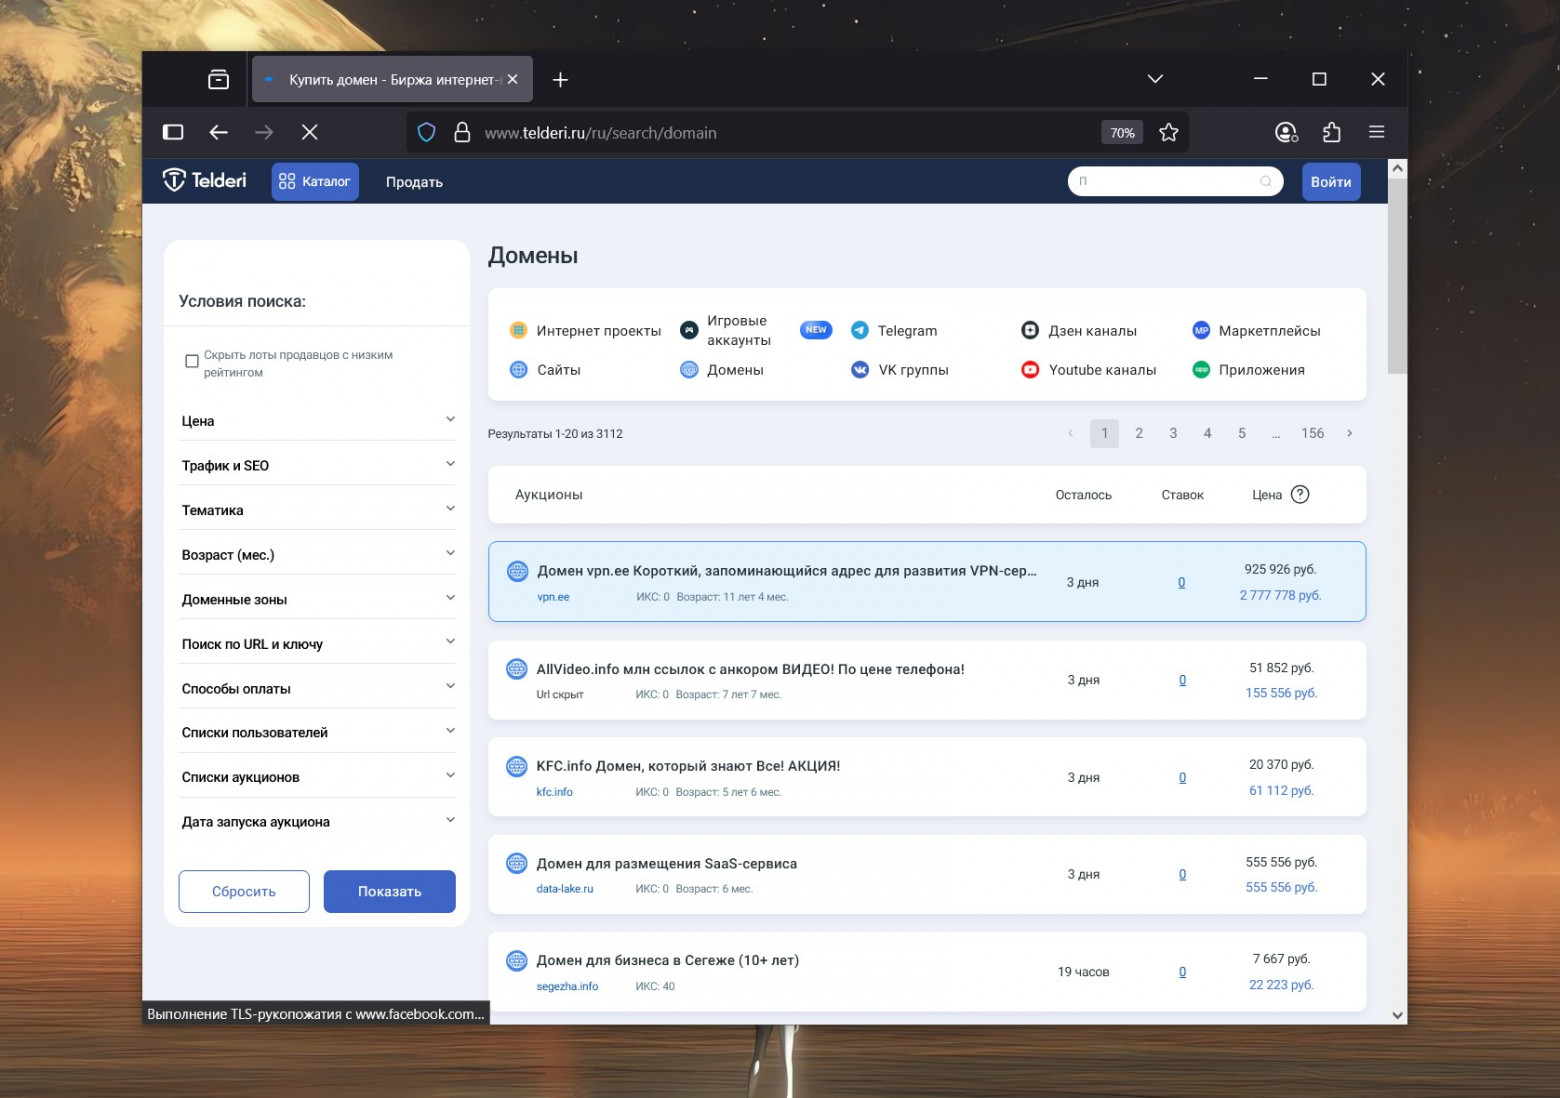Click the Telderi logo in the header
The height and width of the screenshot is (1098, 1560).
point(205,181)
